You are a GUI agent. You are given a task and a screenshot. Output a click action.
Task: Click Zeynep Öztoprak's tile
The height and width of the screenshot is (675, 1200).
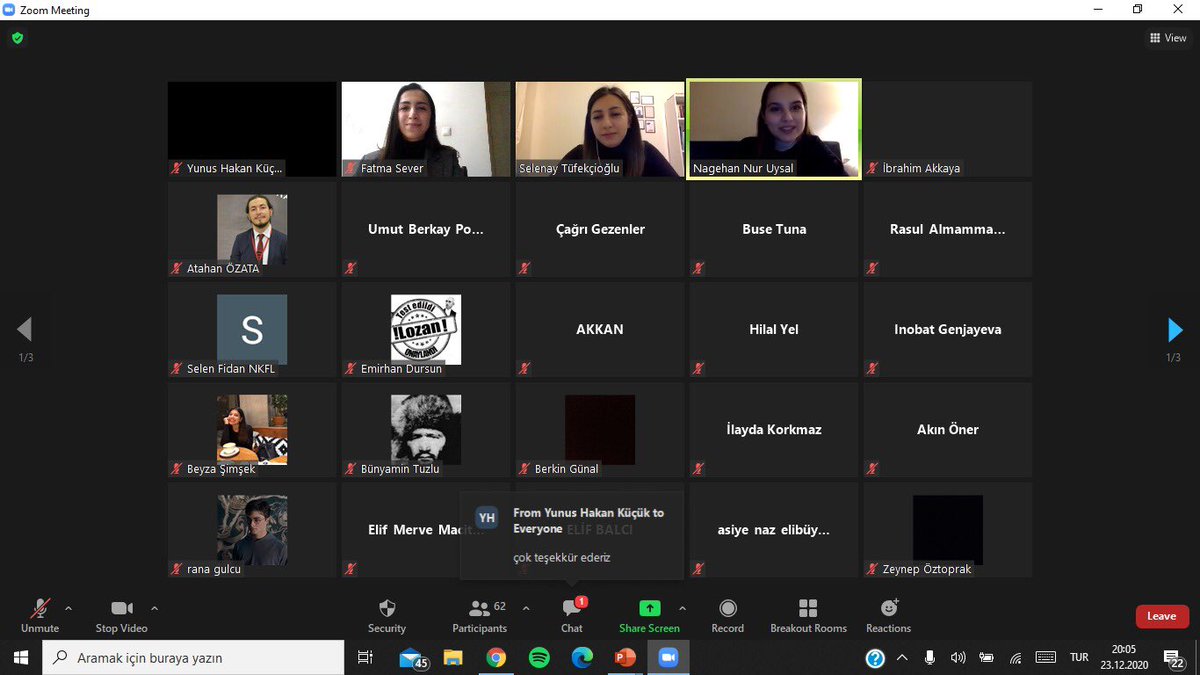coord(948,529)
